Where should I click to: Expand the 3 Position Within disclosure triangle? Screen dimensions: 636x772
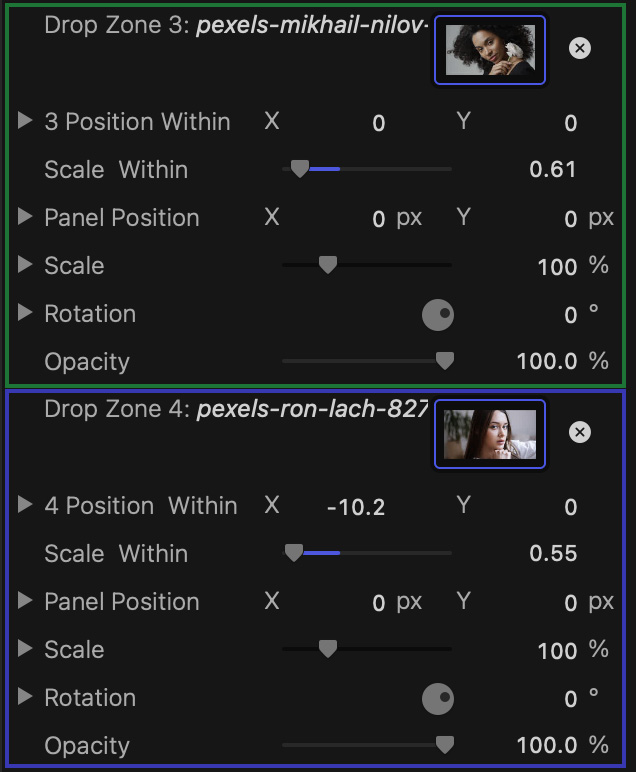click(x=25, y=121)
